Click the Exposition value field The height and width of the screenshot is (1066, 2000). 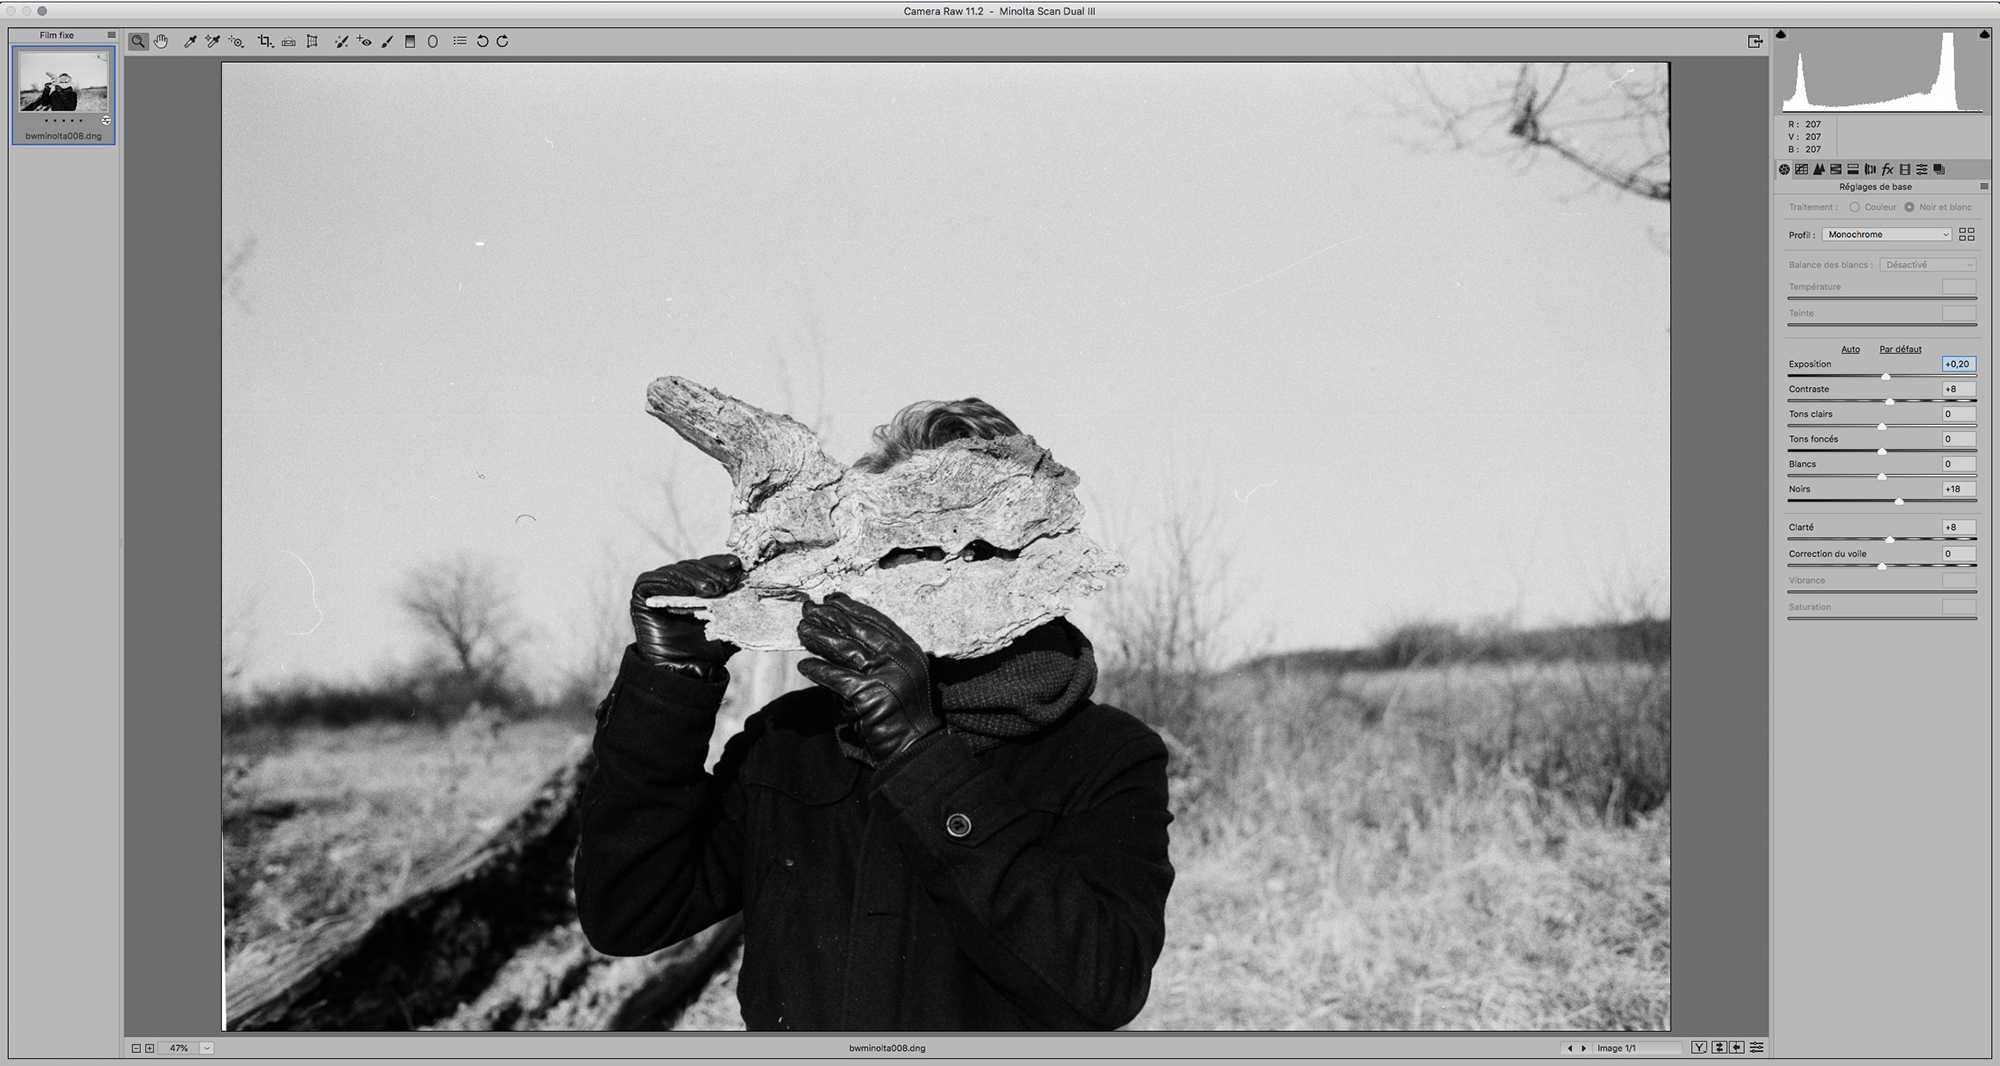tap(1959, 364)
